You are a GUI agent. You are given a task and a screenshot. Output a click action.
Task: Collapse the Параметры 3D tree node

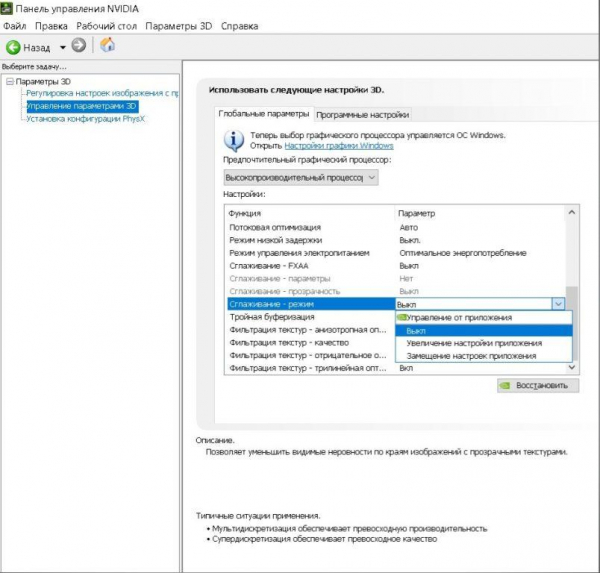click(10, 82)
